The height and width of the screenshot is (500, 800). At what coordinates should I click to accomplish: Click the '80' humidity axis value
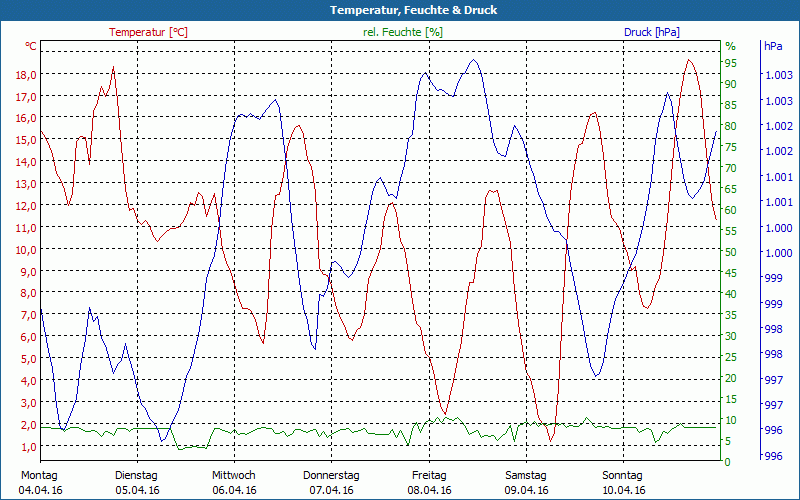click(x=731, y=126)
